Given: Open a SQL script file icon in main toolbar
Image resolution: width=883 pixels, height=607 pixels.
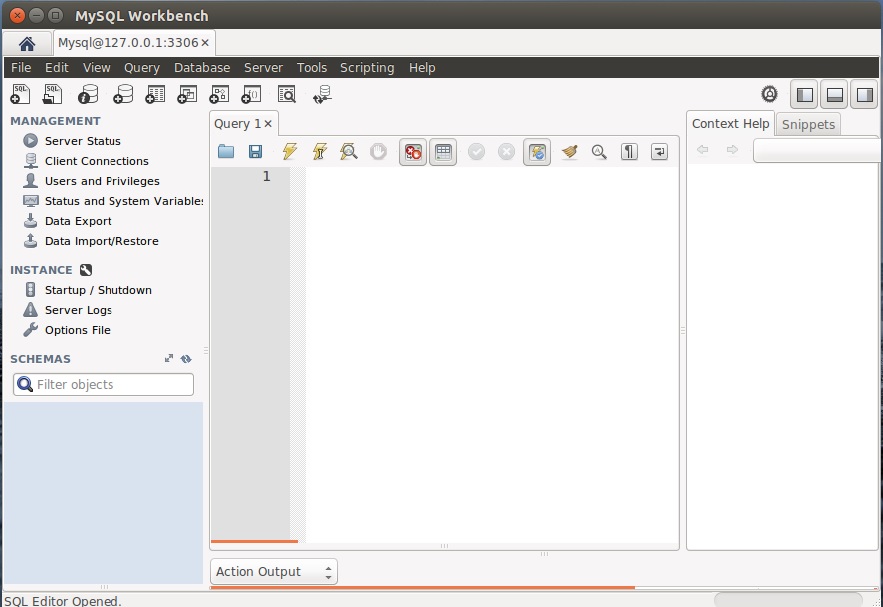Looking at the screenshot, I should (x=53, y=94).
